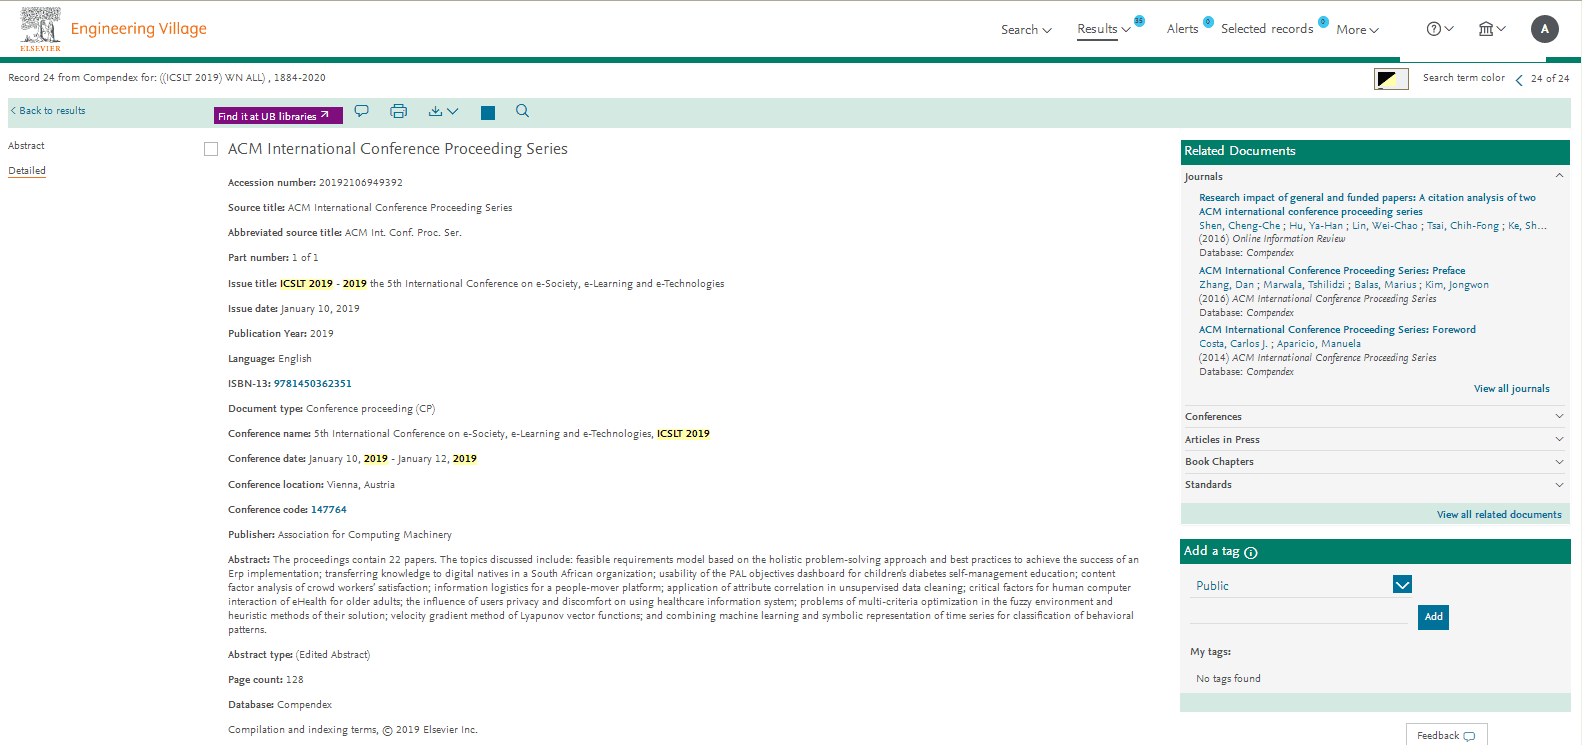1582x745 pixels.
Task: Click 'Page count: 128' text
Action: pyautogui.click(x=265, y=680)
